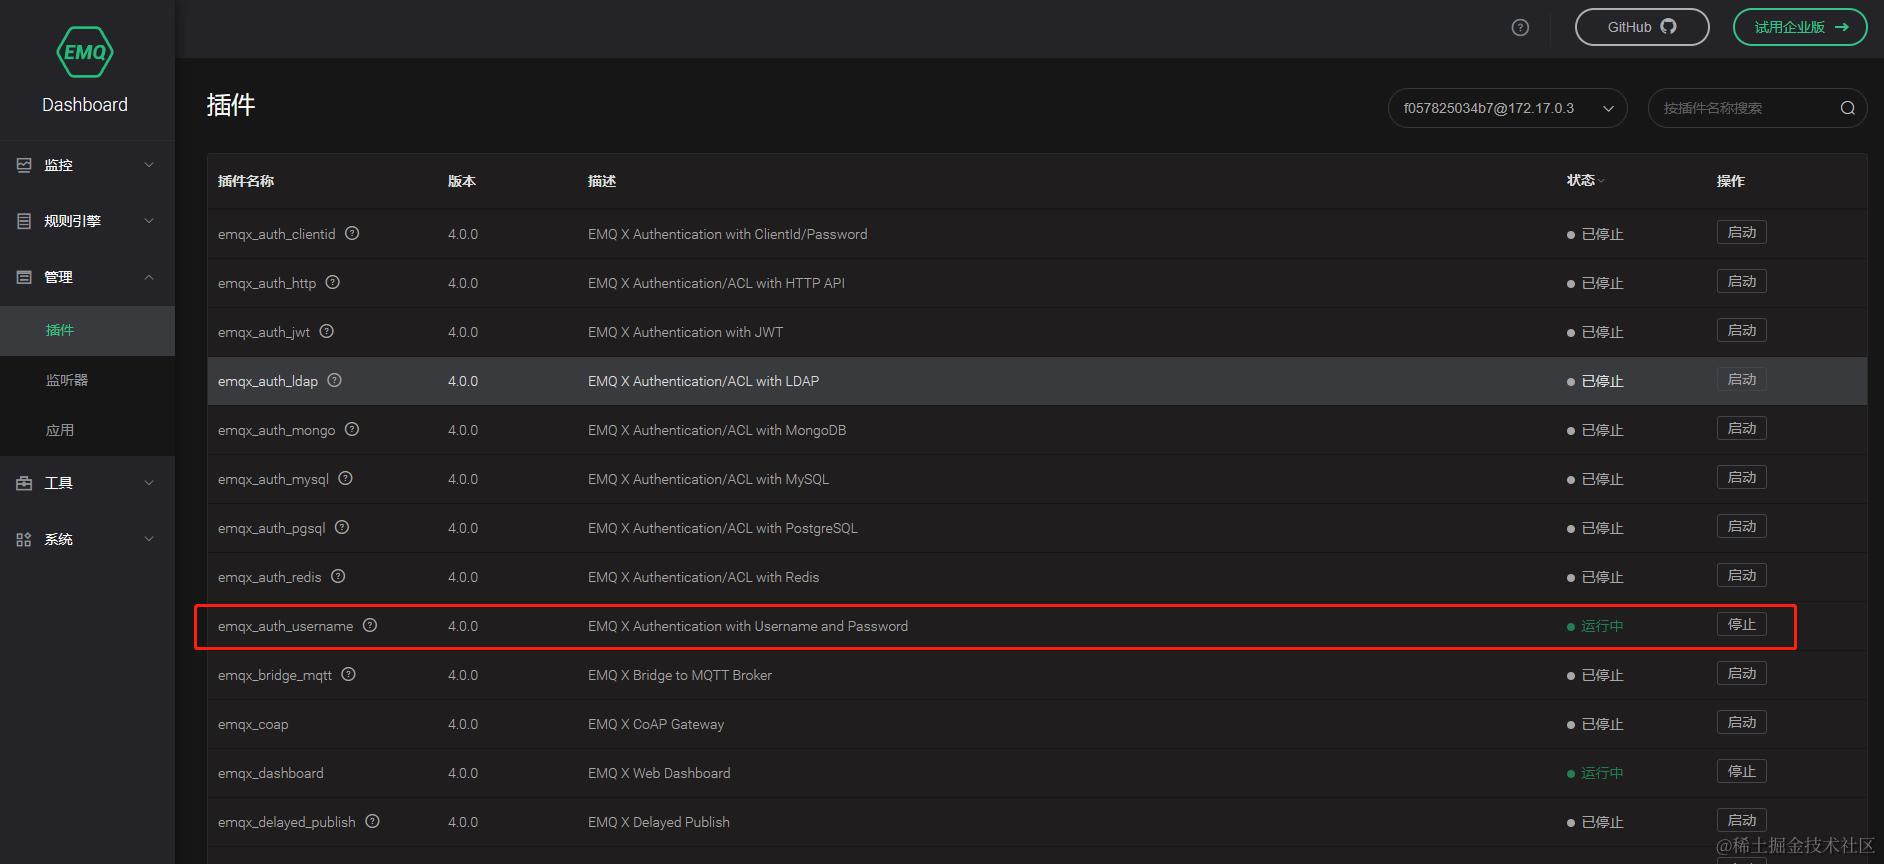1884x864 pixels.
Task: Start the emqx_auth_ldap plugin
Action: (x=1742, y=379)
